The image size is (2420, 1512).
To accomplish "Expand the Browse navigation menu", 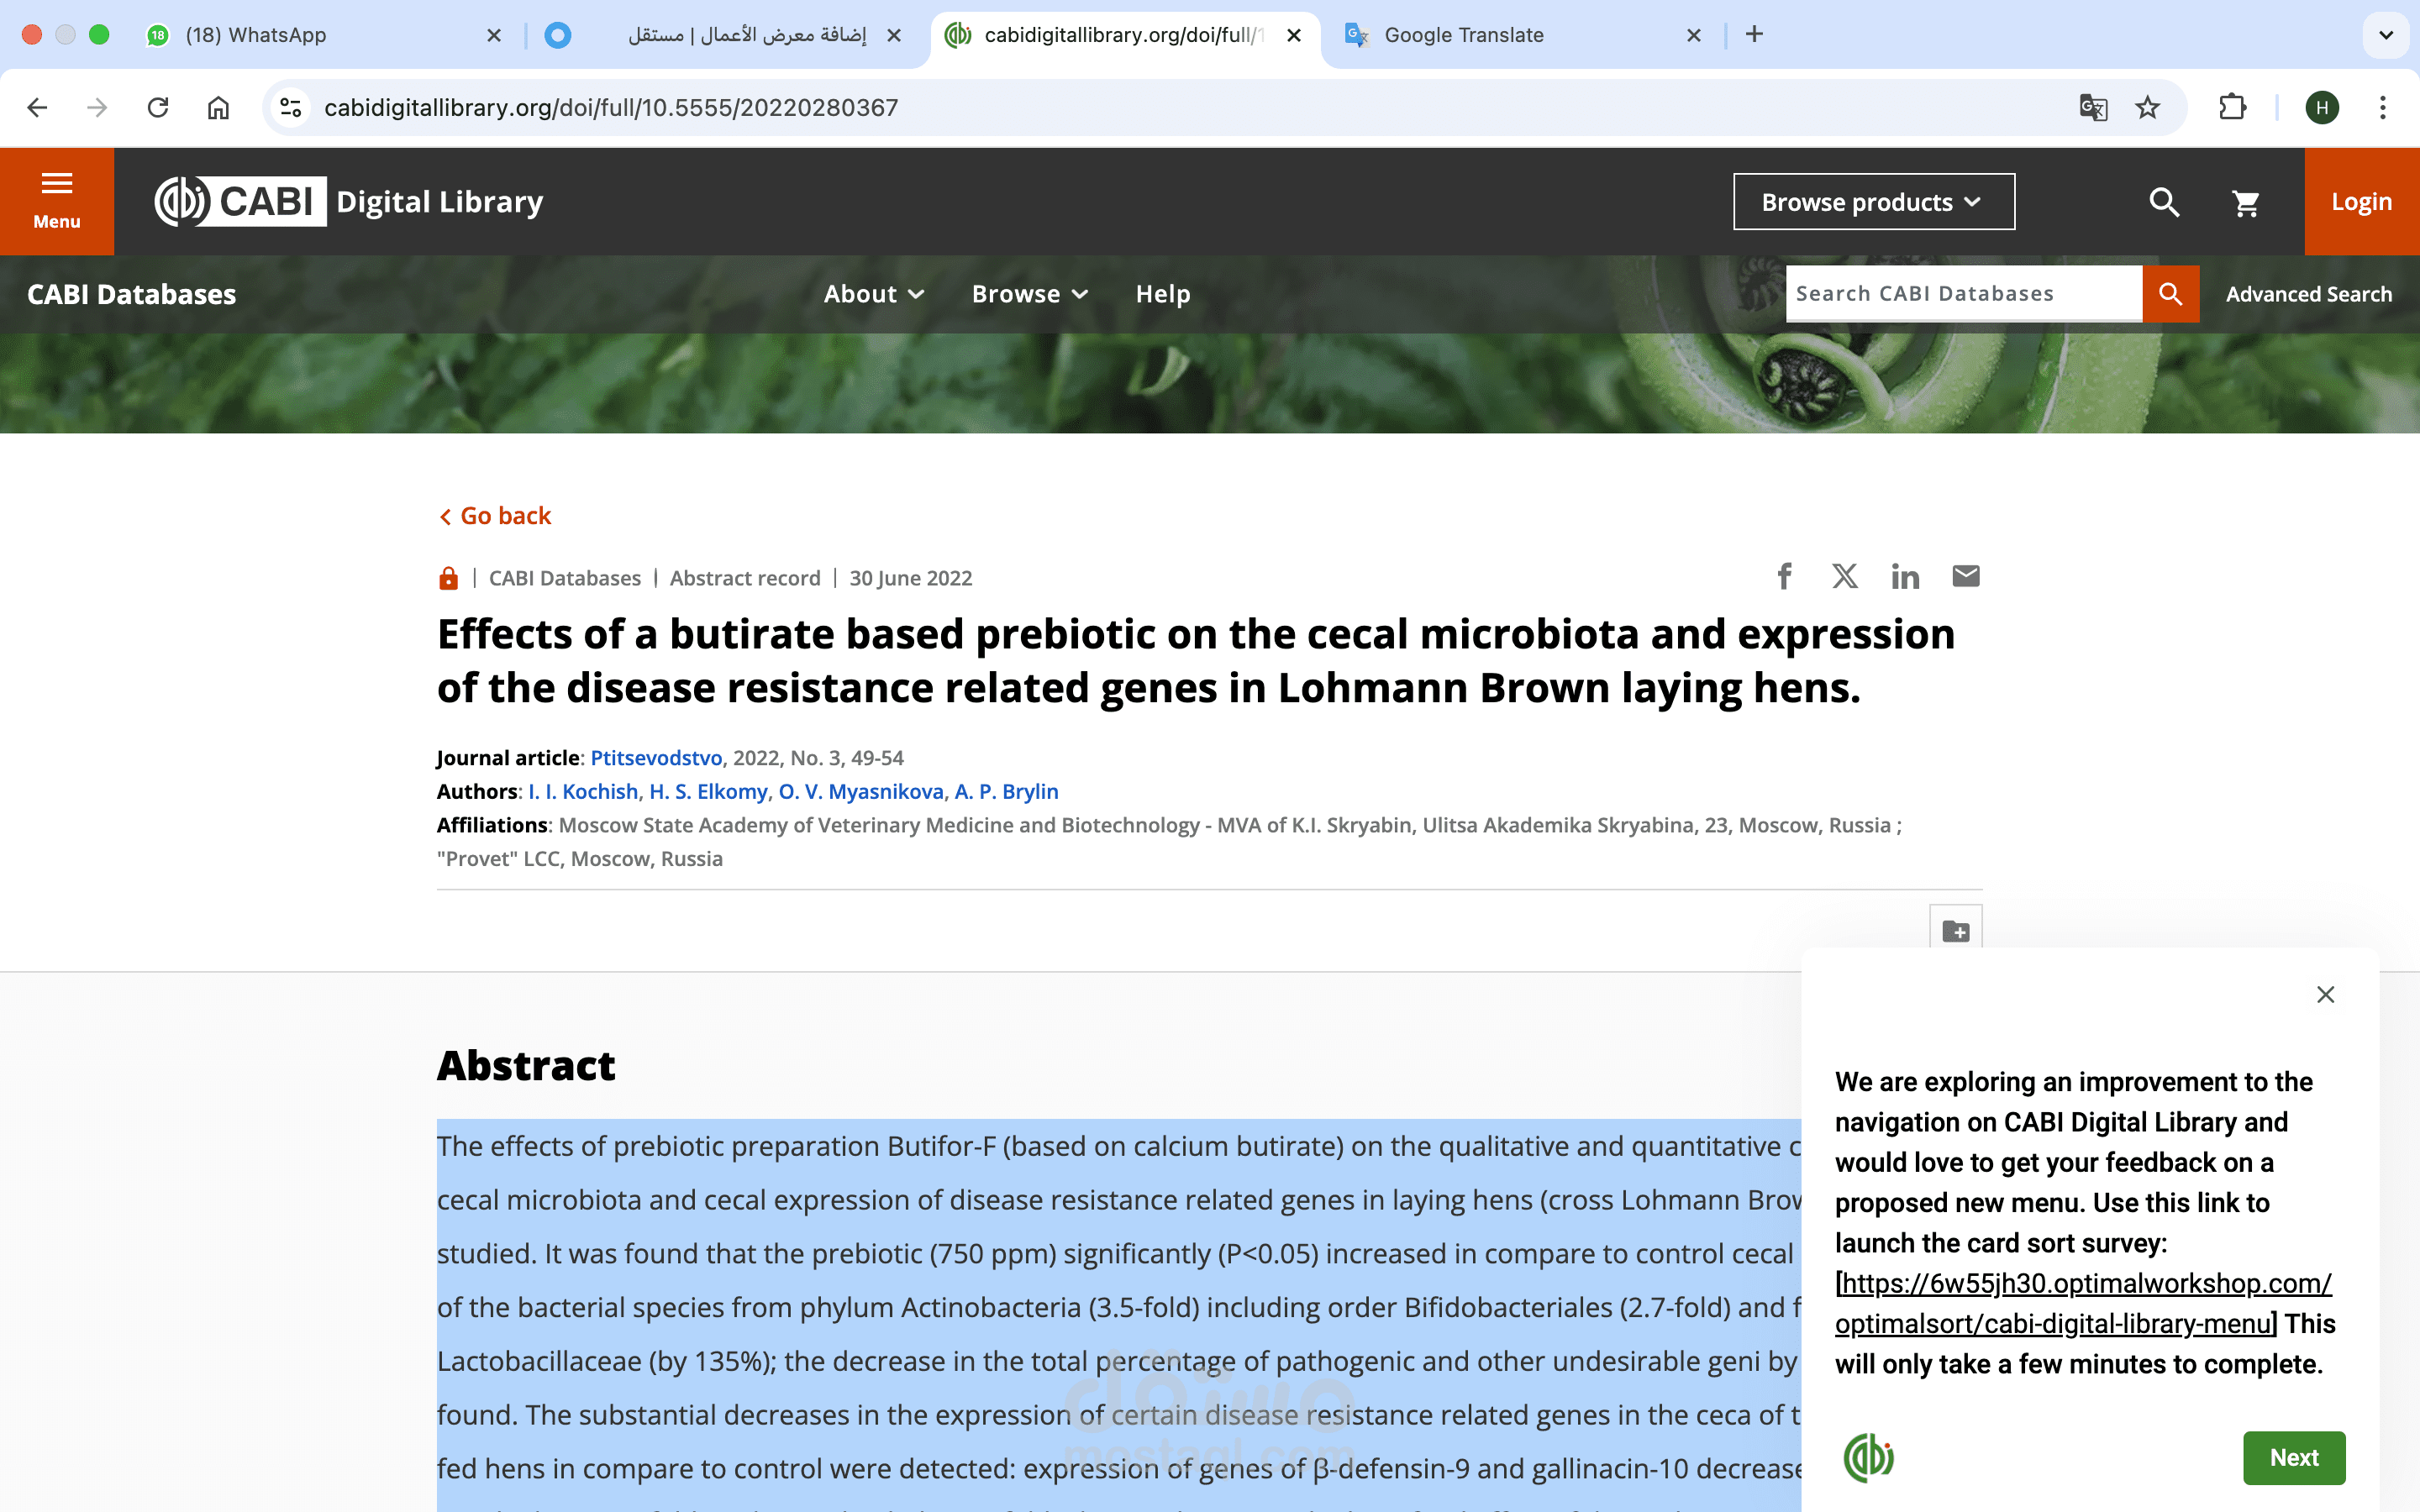I will [1029, 294].
